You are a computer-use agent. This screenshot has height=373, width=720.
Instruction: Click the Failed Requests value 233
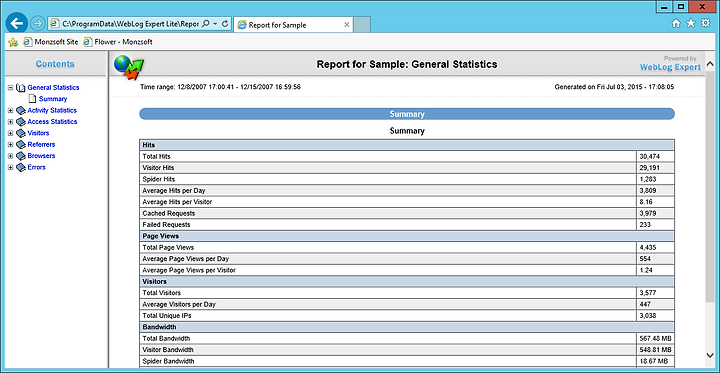[645, 225]
